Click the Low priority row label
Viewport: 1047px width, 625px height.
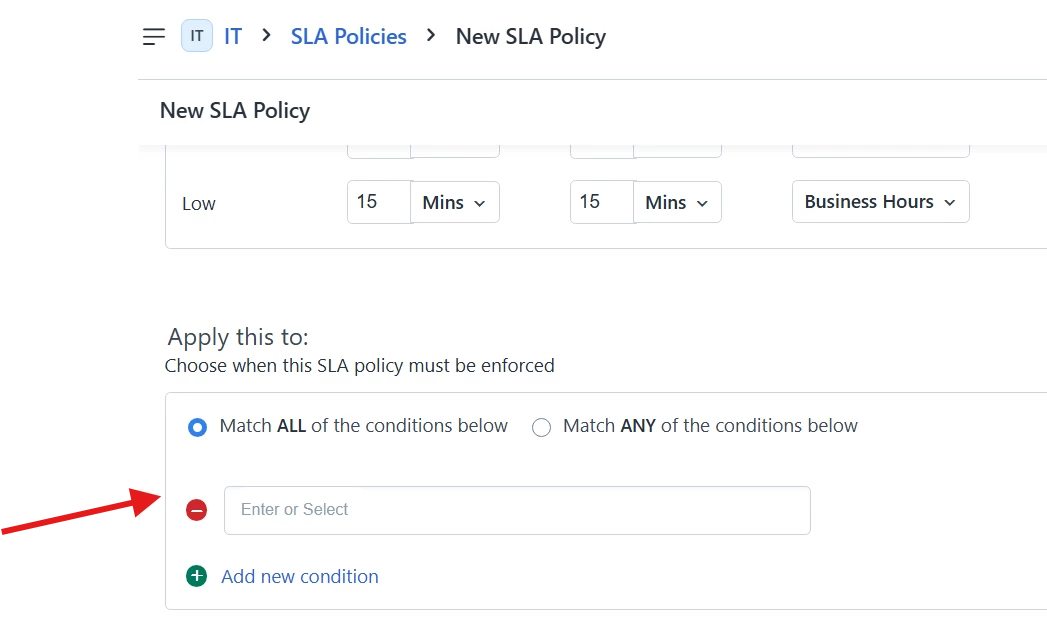(x=199, y=204)
